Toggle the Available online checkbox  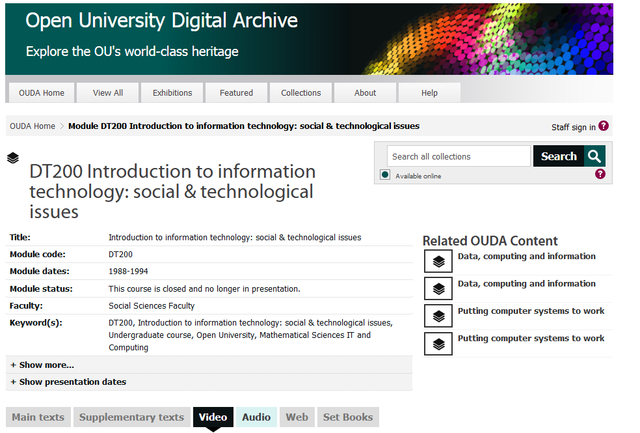coord(385,175)
